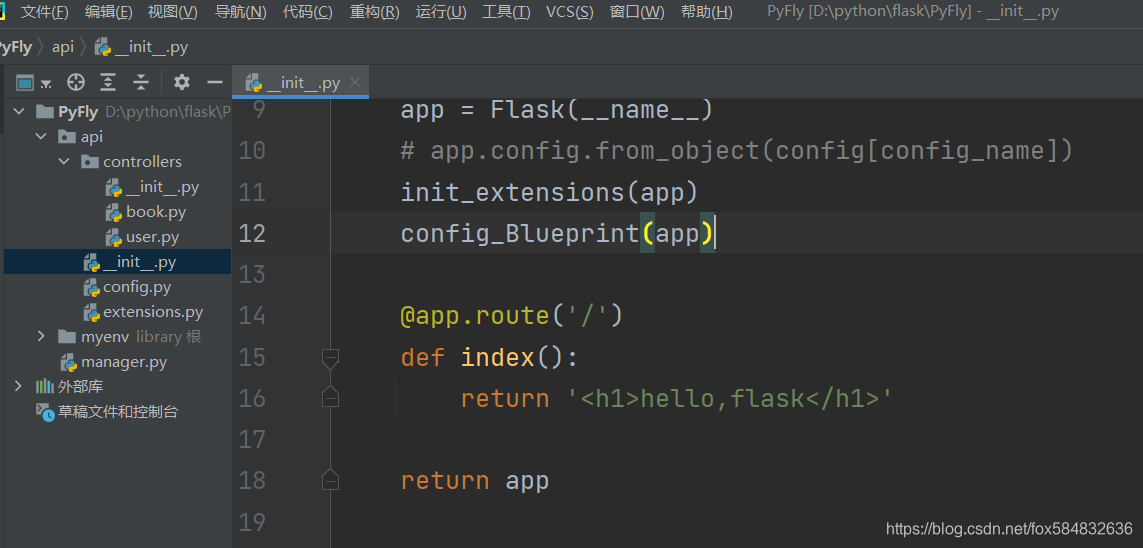Click the collapse all icon in project toolbar
Screen dimensions: 1143x548
[x=141, y=82]
